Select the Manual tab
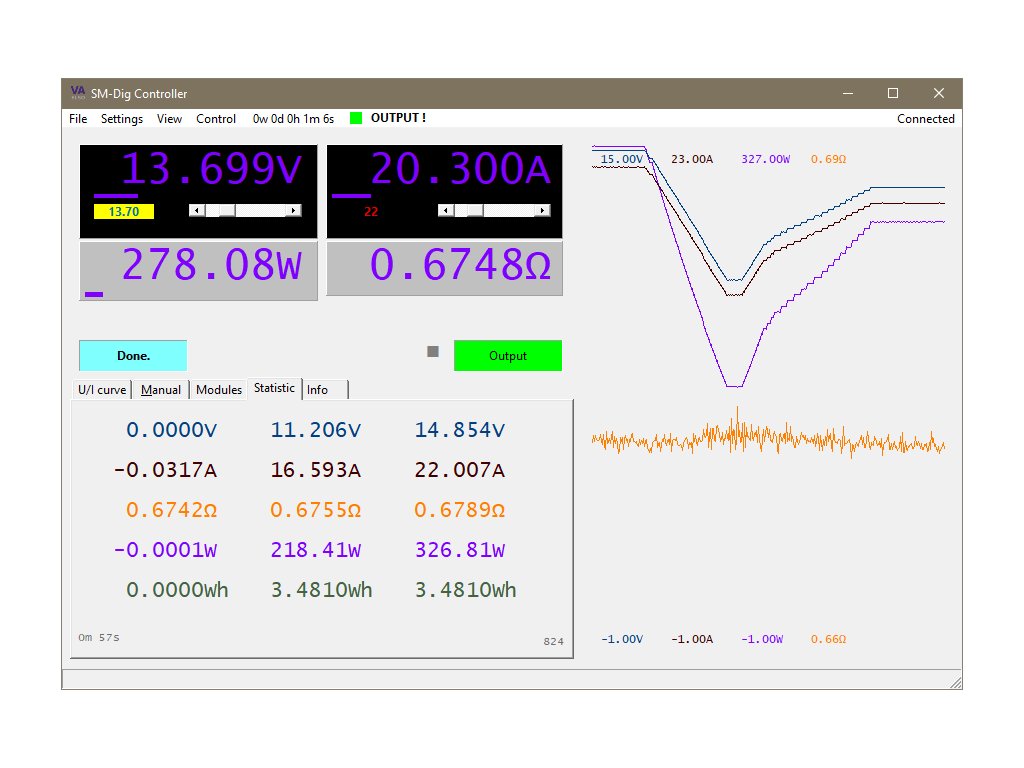1024x768 pixels. [x=161, y=390]
